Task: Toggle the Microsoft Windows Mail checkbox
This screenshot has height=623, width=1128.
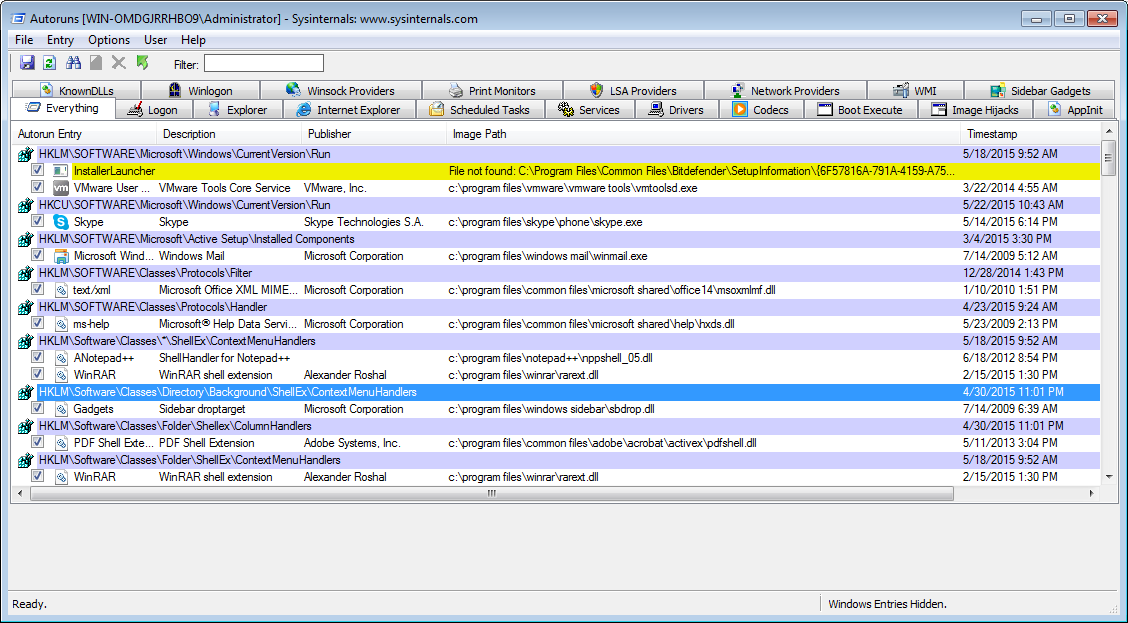Action: (37, 255)
